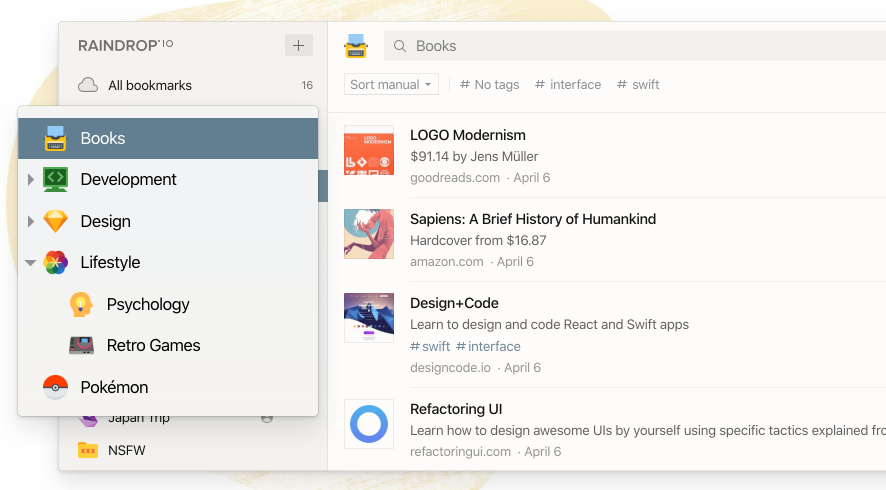Screen dimensions: 886x490
Task: Click the Pokémon pokeball icon
Action: 55,387
